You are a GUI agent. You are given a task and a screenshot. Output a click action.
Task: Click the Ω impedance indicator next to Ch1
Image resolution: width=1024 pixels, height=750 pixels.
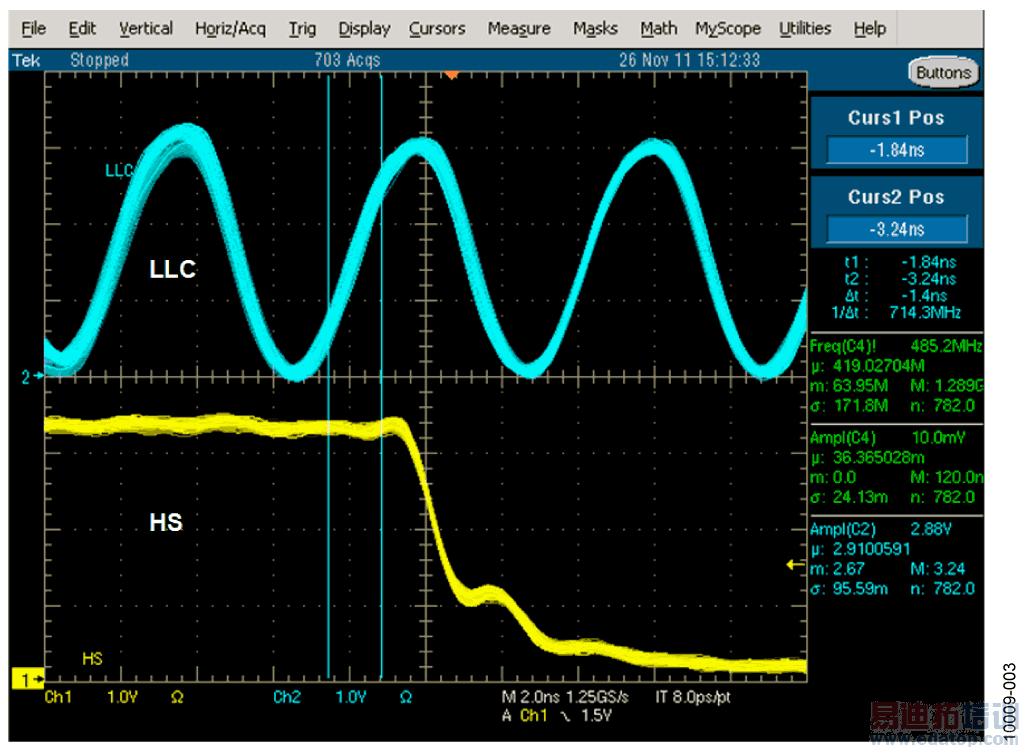click(x=177, y=697)
